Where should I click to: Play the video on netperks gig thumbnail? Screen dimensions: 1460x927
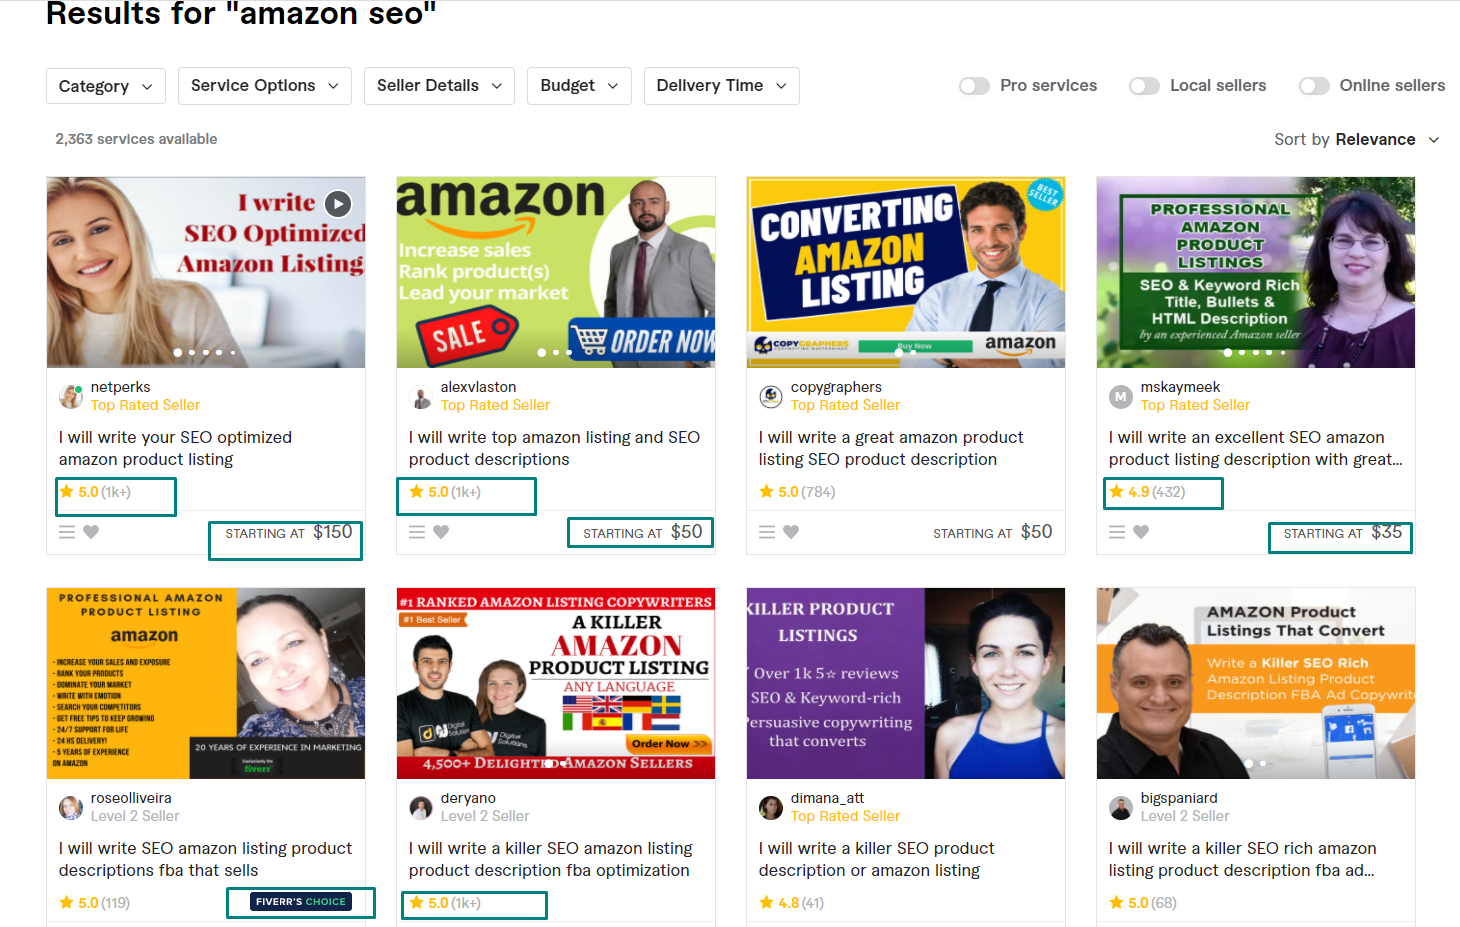pos(338,204)
